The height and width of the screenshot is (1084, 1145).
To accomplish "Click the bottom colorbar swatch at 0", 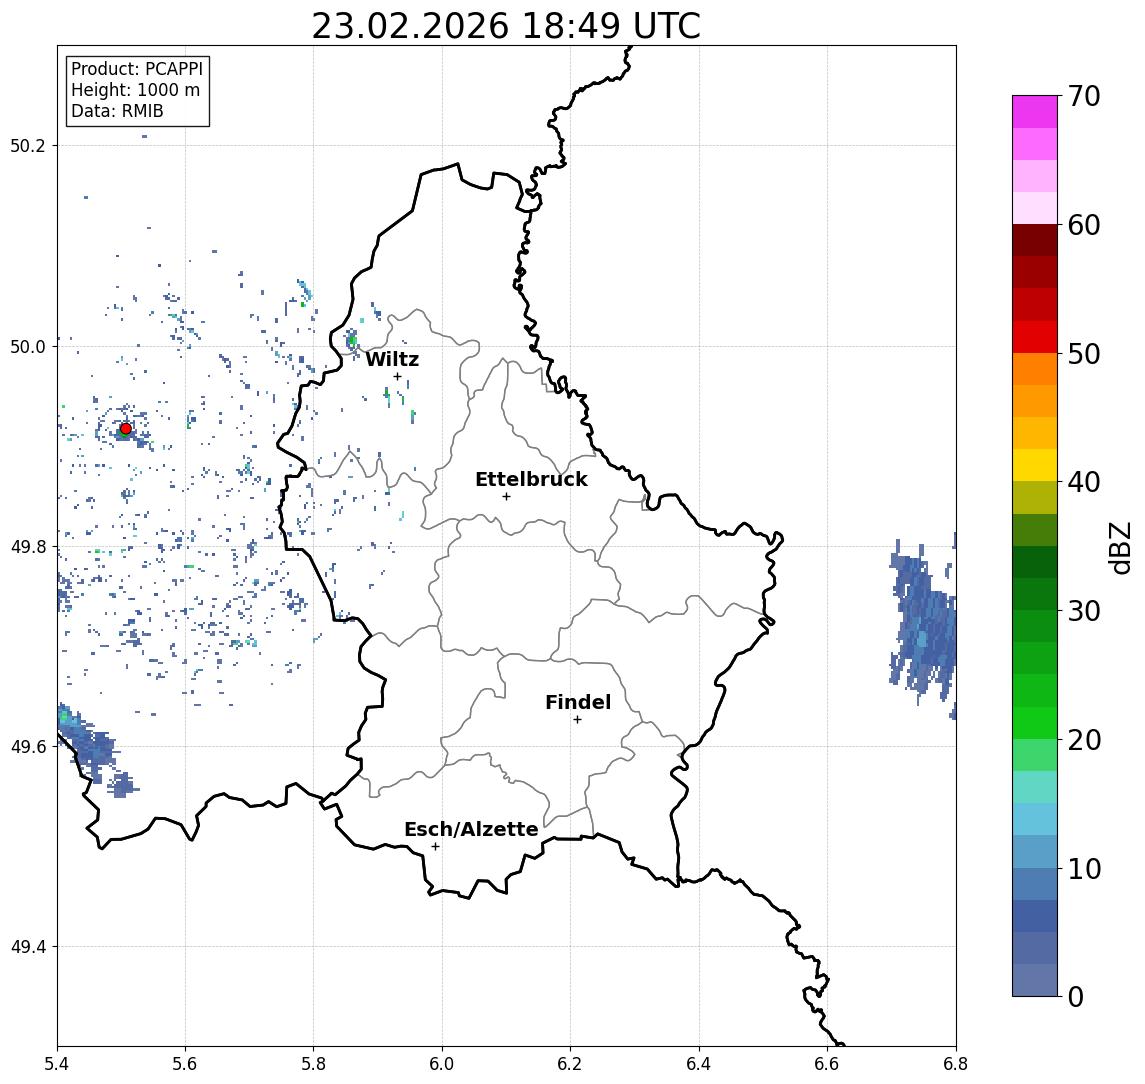I will pos(1035,980).
